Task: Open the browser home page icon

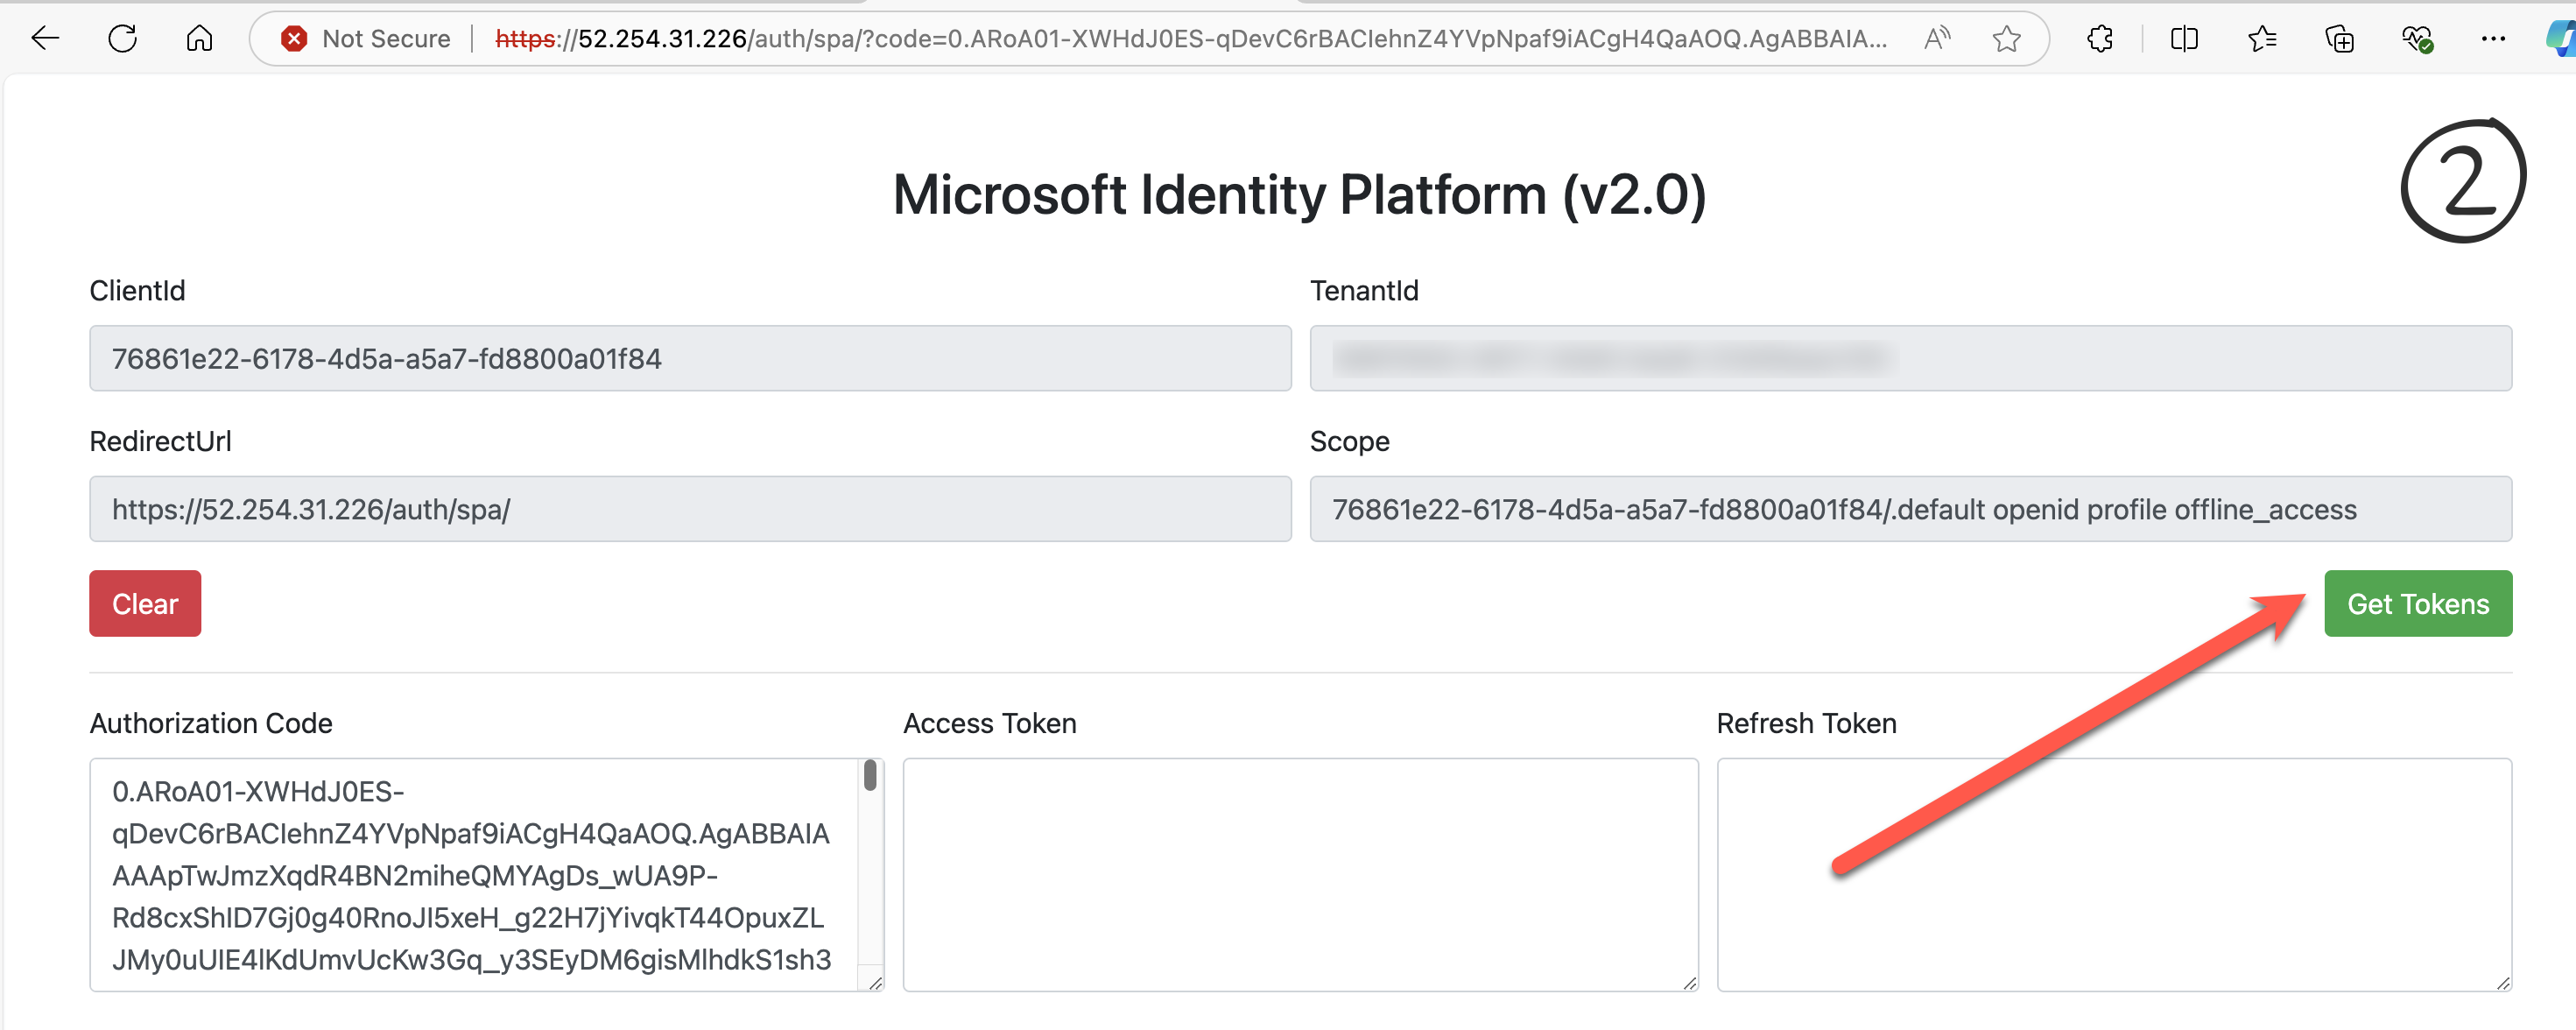Action: click(200, 39)
